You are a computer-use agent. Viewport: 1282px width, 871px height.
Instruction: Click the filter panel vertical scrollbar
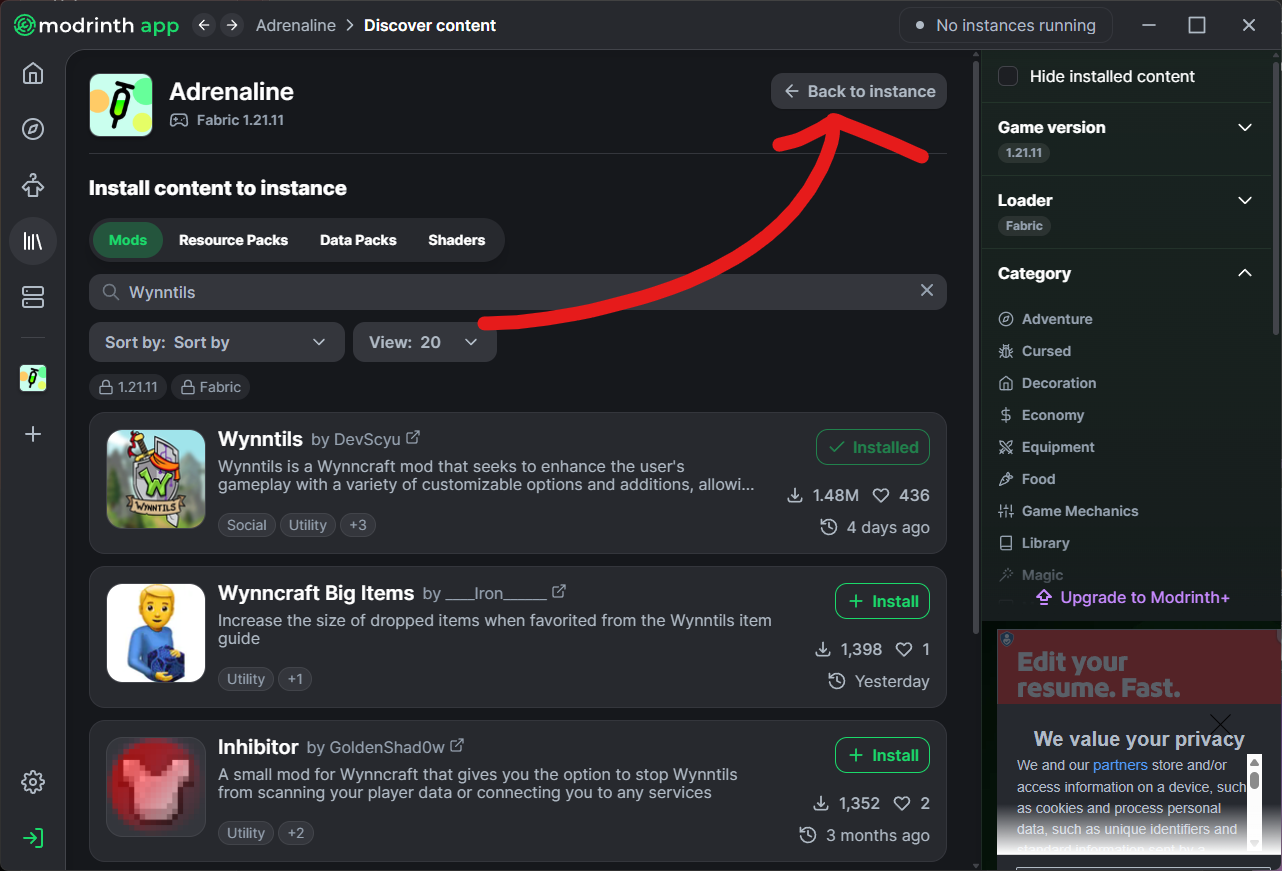[x=1275, y=198]
